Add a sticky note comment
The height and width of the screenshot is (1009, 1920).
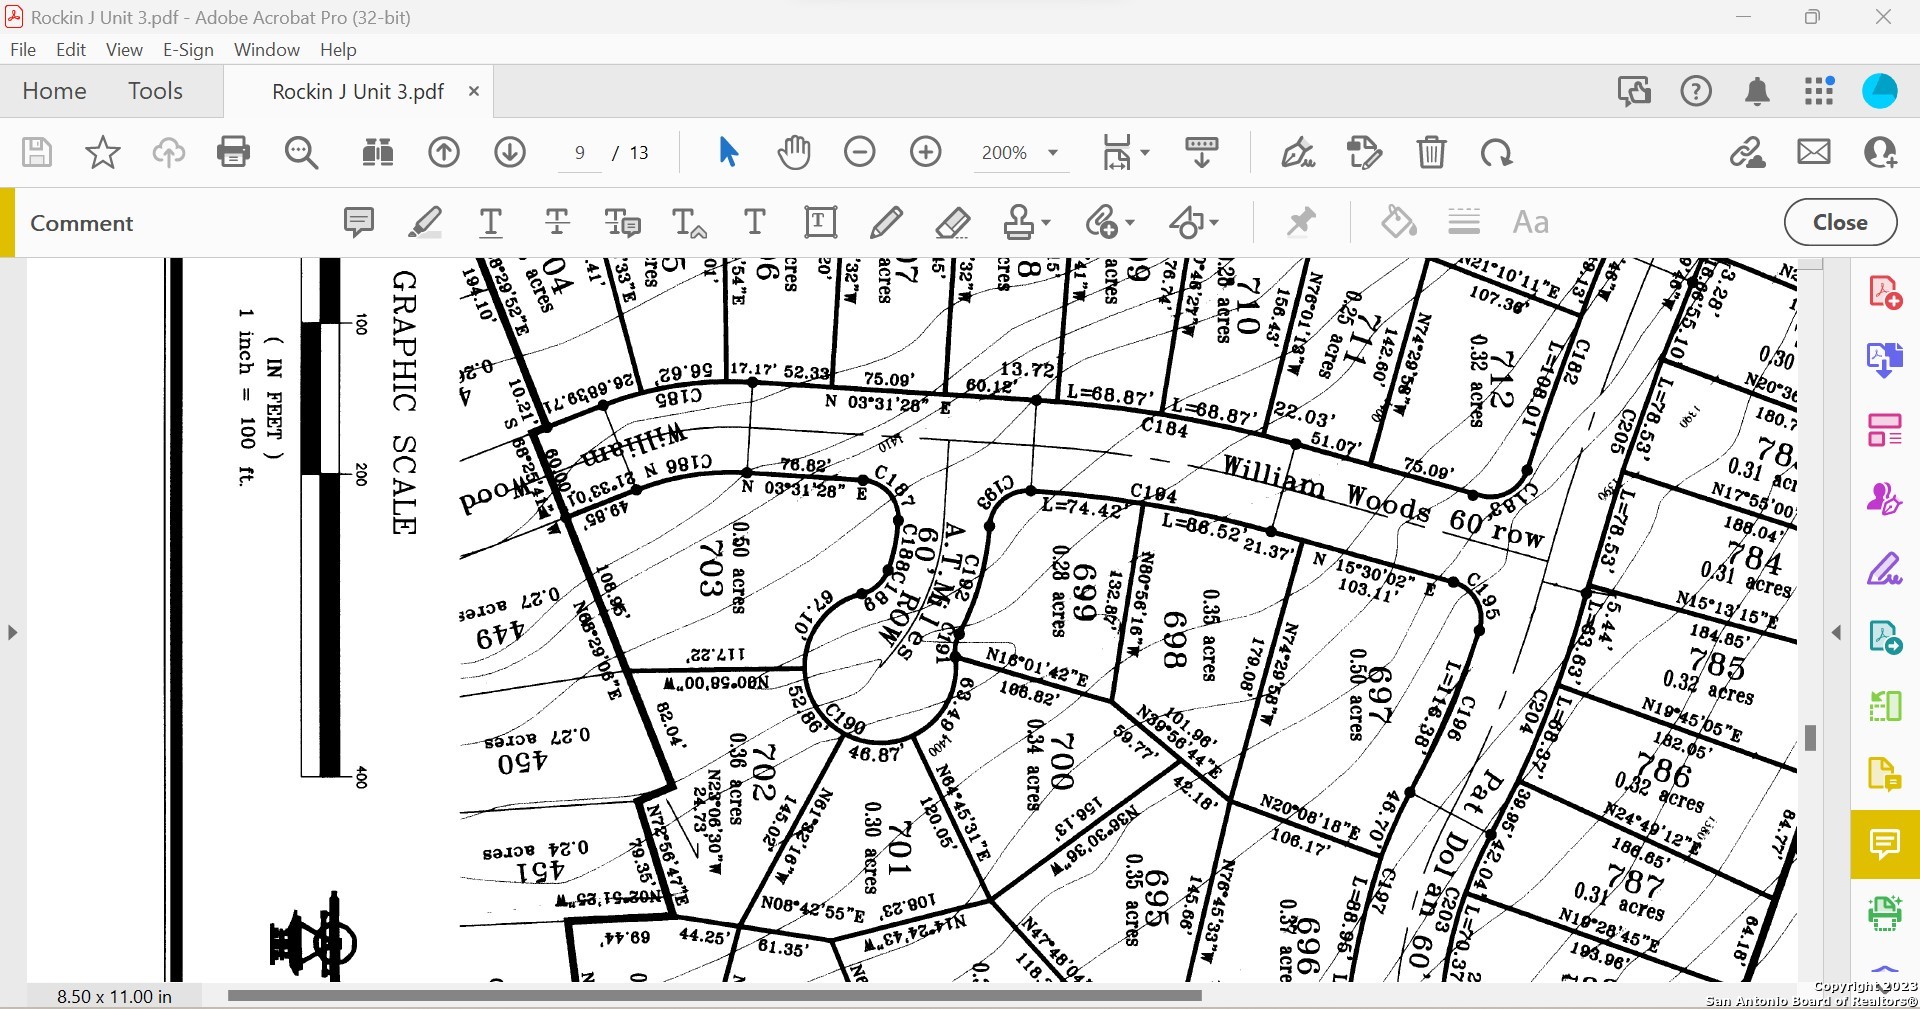[358, 222]
